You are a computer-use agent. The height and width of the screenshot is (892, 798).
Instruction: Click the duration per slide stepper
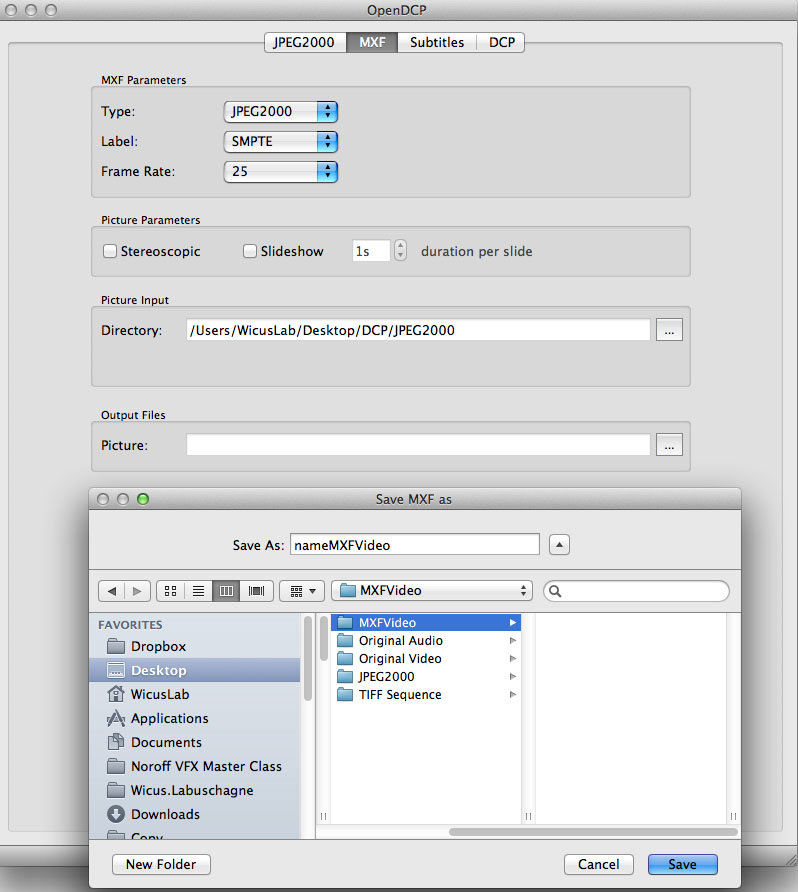[400, 250]
